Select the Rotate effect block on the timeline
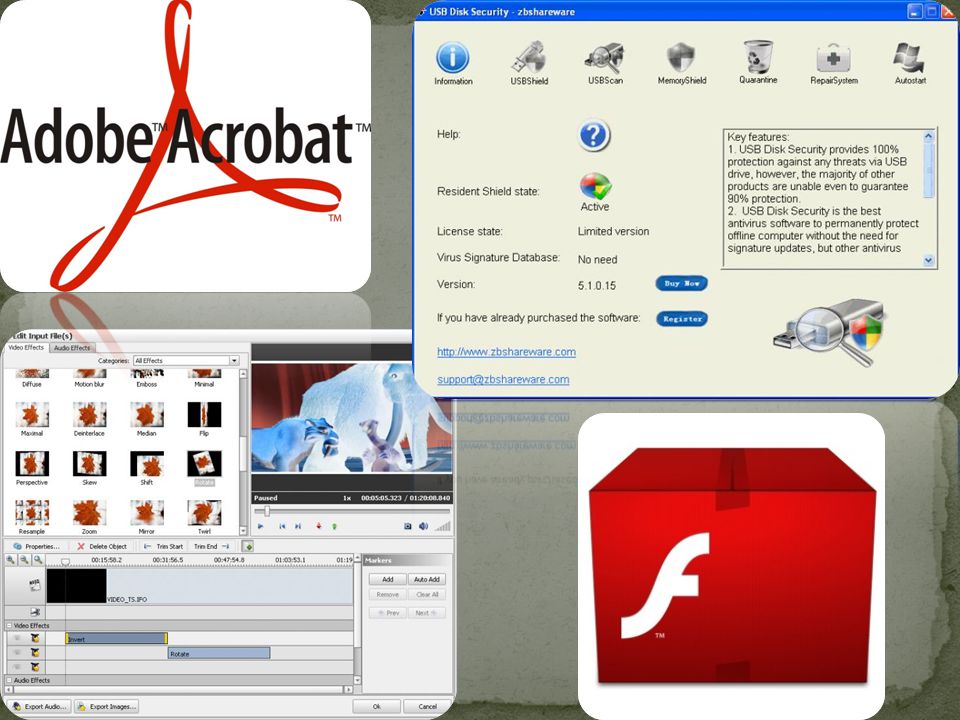The image size is (960, 720). (x=219, y=653)
